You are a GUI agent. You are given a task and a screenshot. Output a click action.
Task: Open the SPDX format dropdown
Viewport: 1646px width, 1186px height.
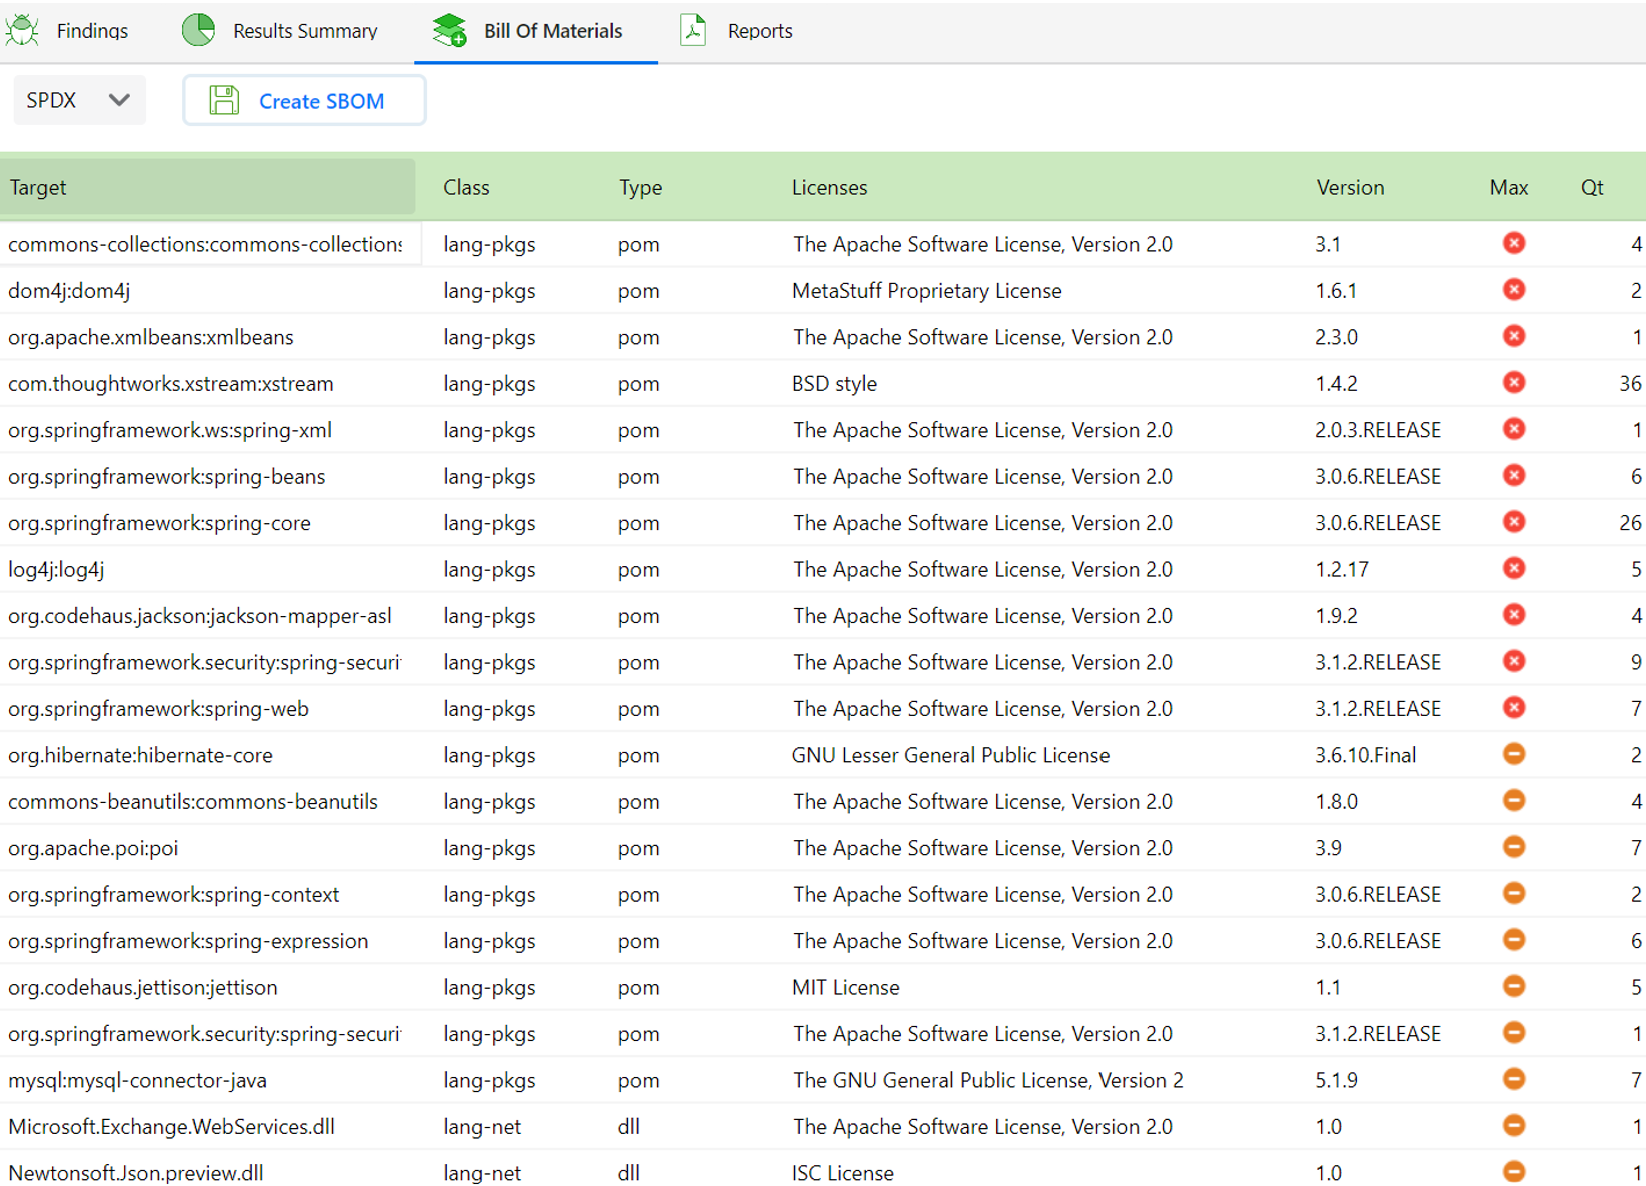[79, 101]
